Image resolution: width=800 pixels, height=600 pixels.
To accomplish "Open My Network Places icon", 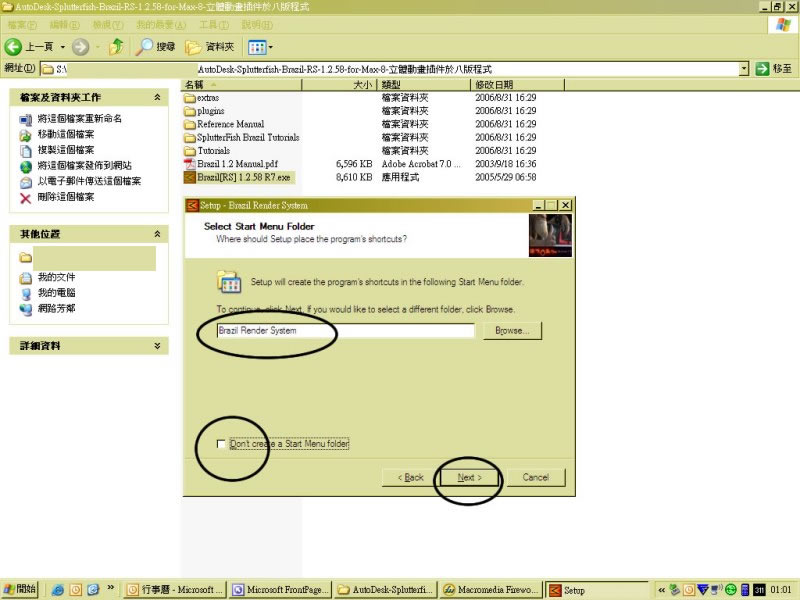I will (x=26, y=309).
